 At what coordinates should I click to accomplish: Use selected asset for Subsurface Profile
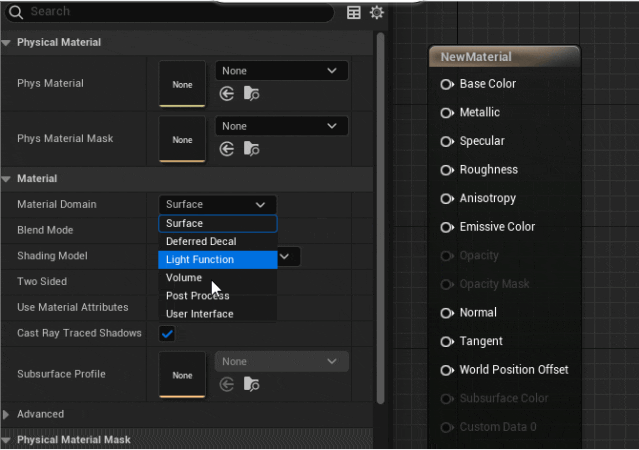[227, 384]
